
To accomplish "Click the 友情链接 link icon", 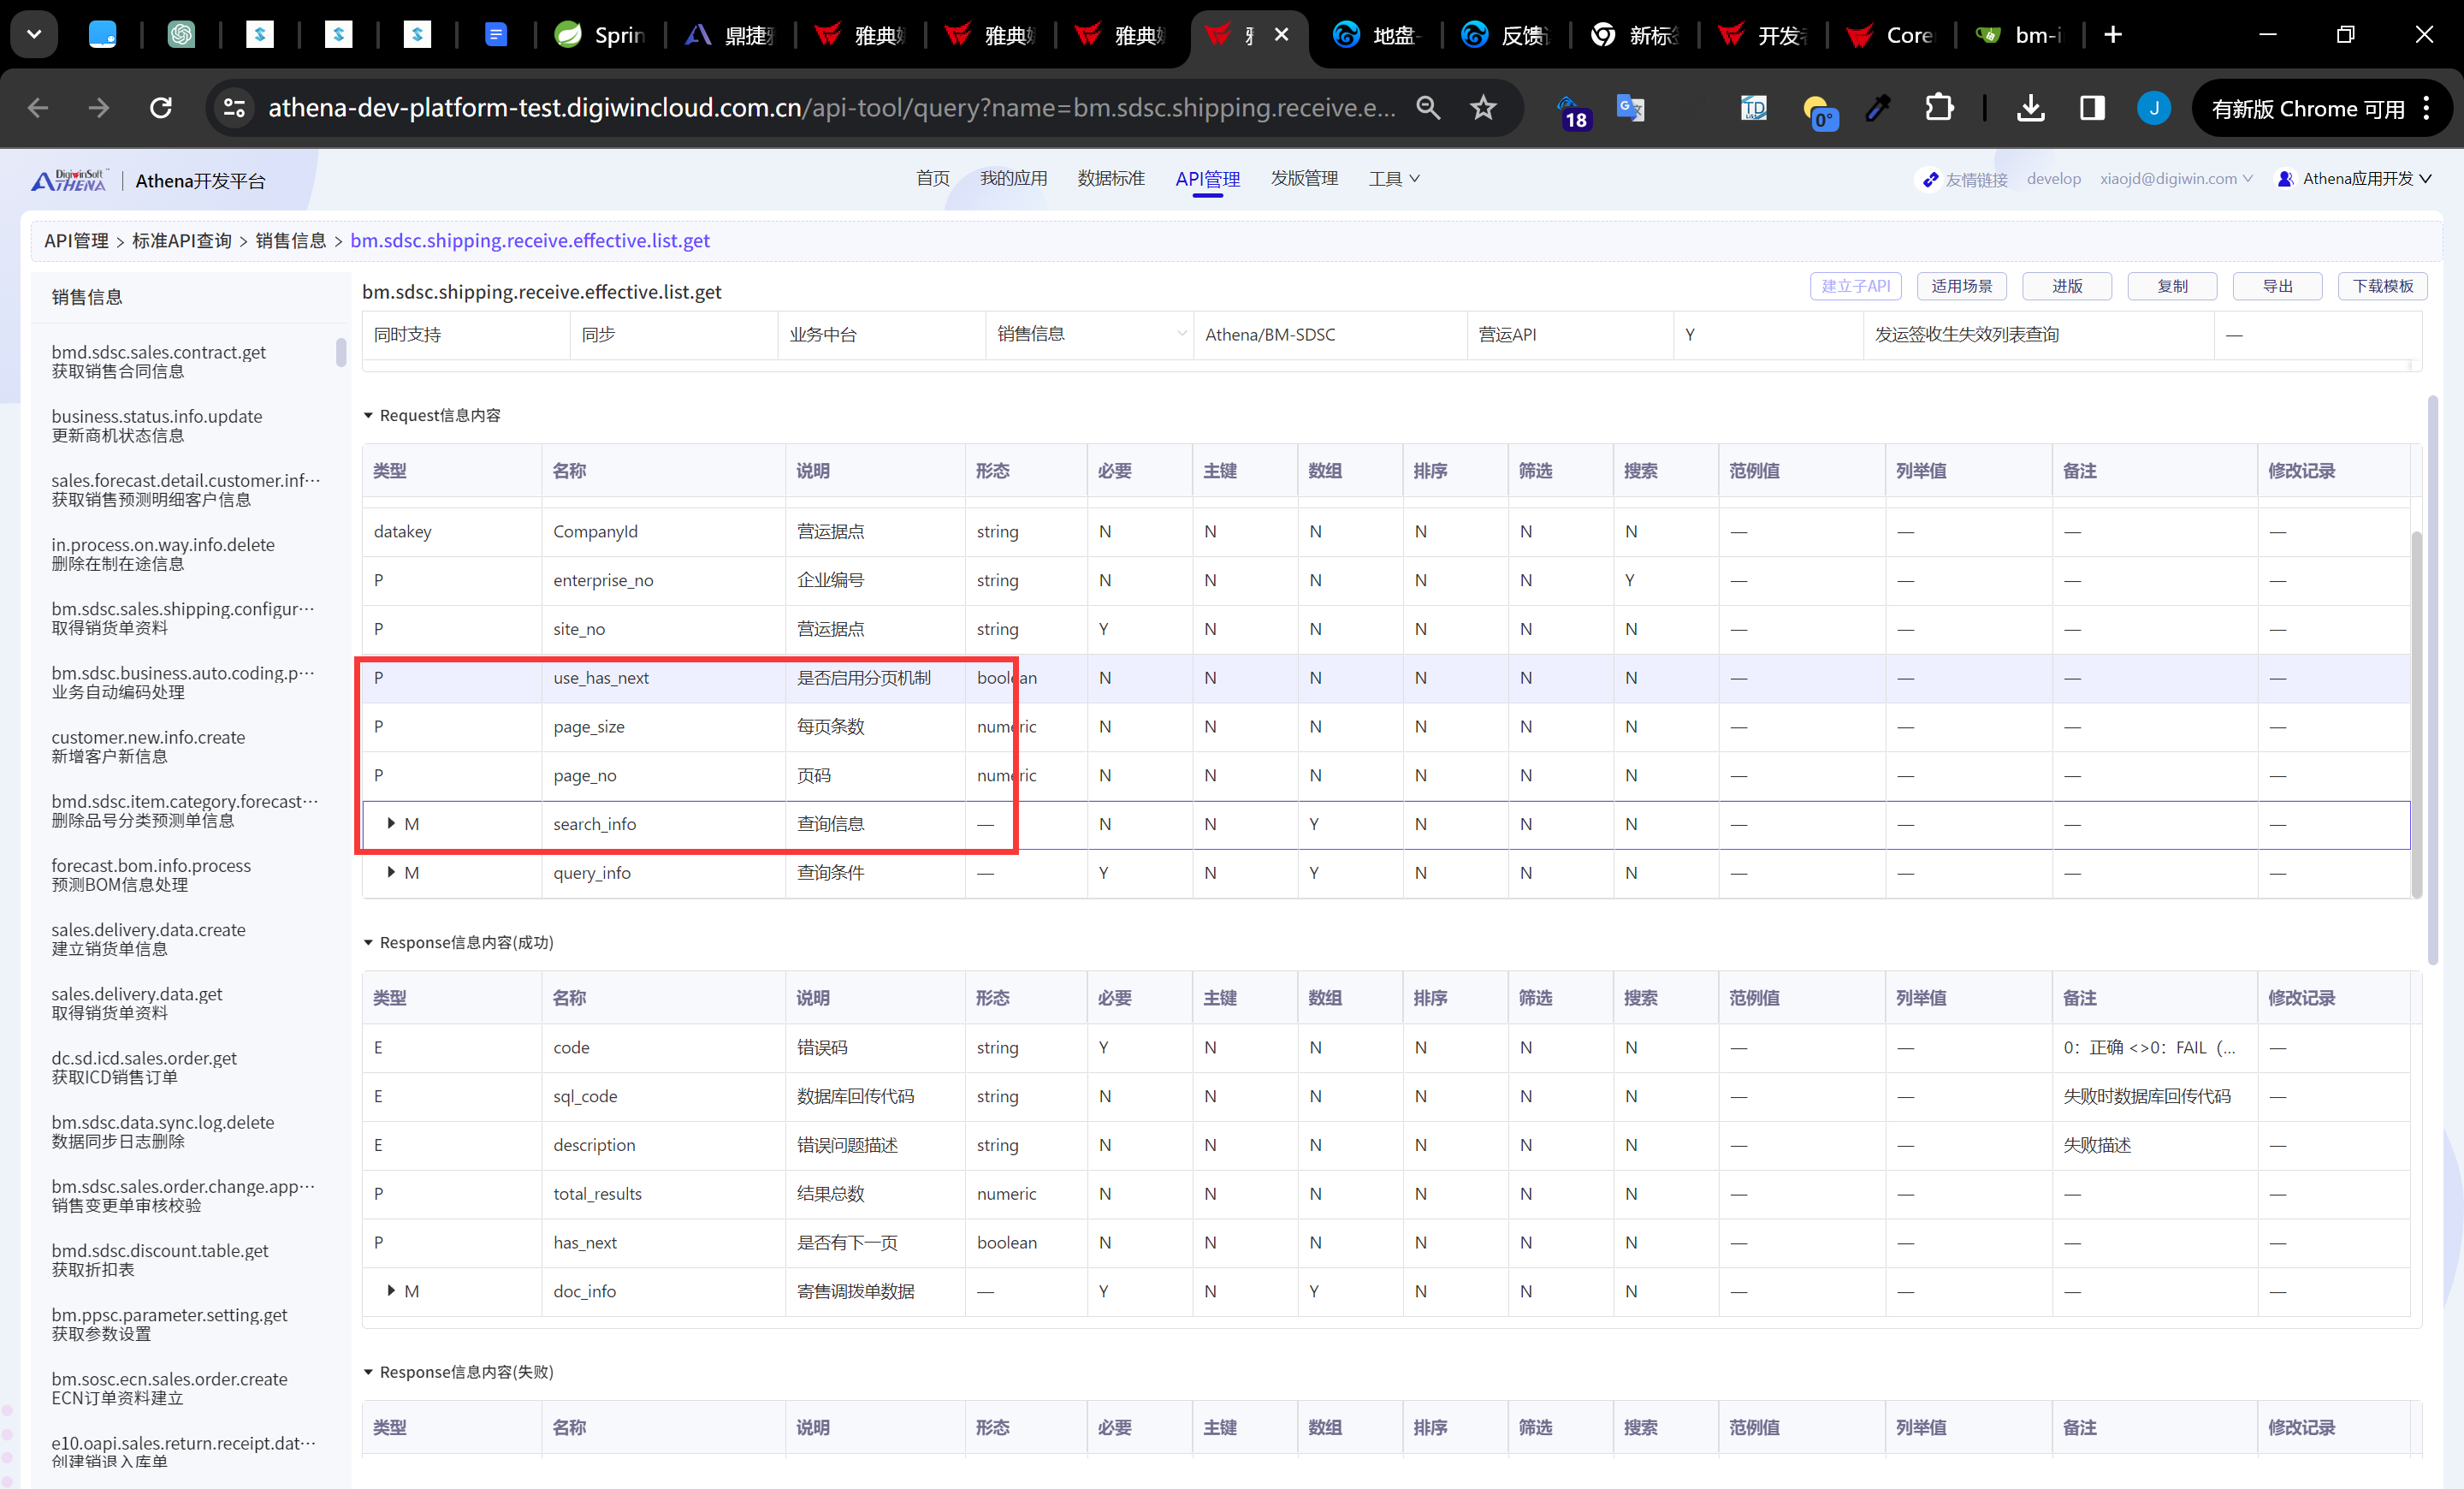I will tap(1930, 179).
